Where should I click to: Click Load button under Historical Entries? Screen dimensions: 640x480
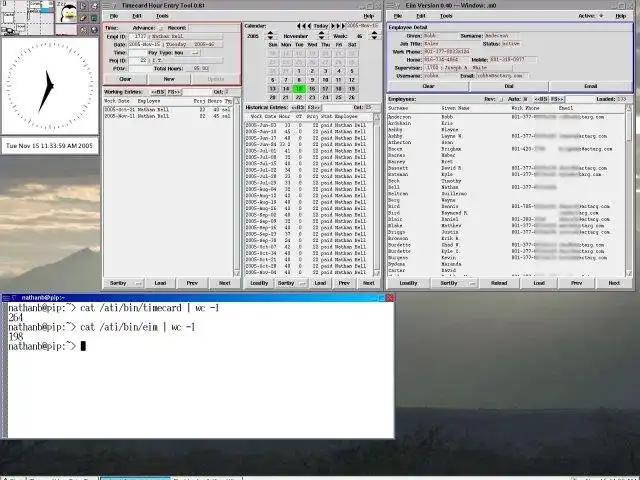point(320,283)
